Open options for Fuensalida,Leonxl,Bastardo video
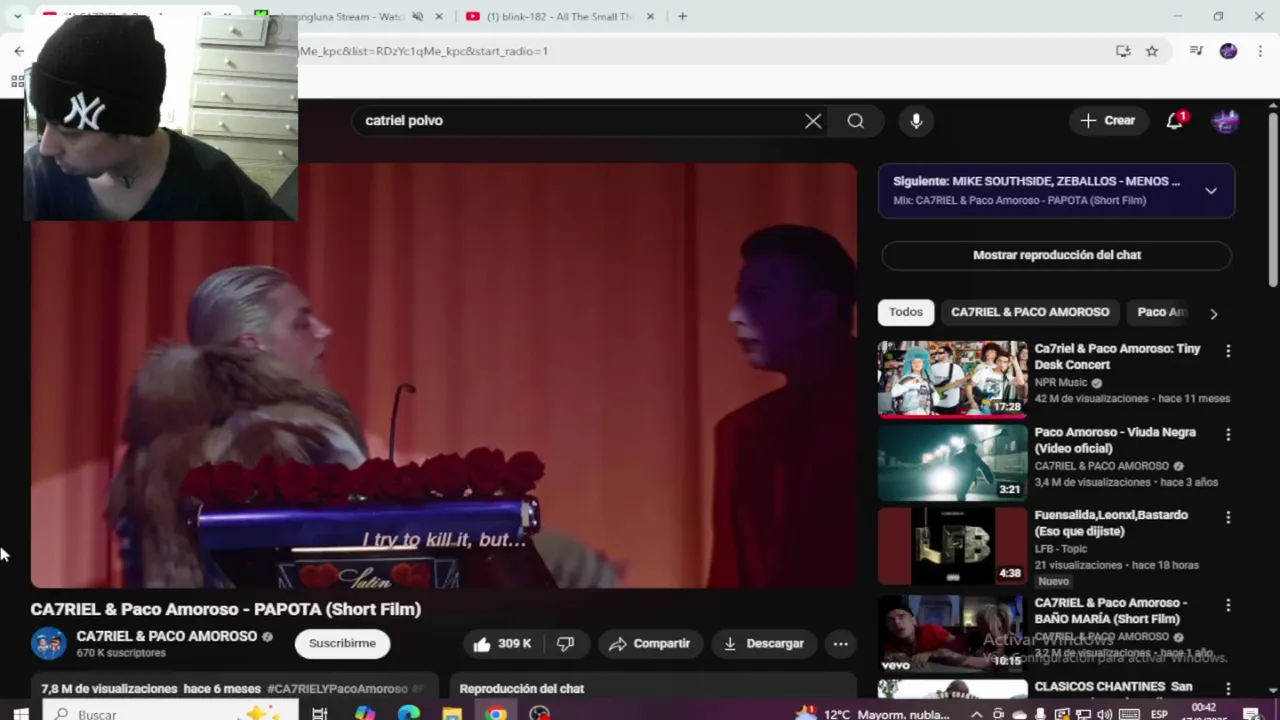The width and height of the screenshot is (1280, 720). (x=1228, y=517)
